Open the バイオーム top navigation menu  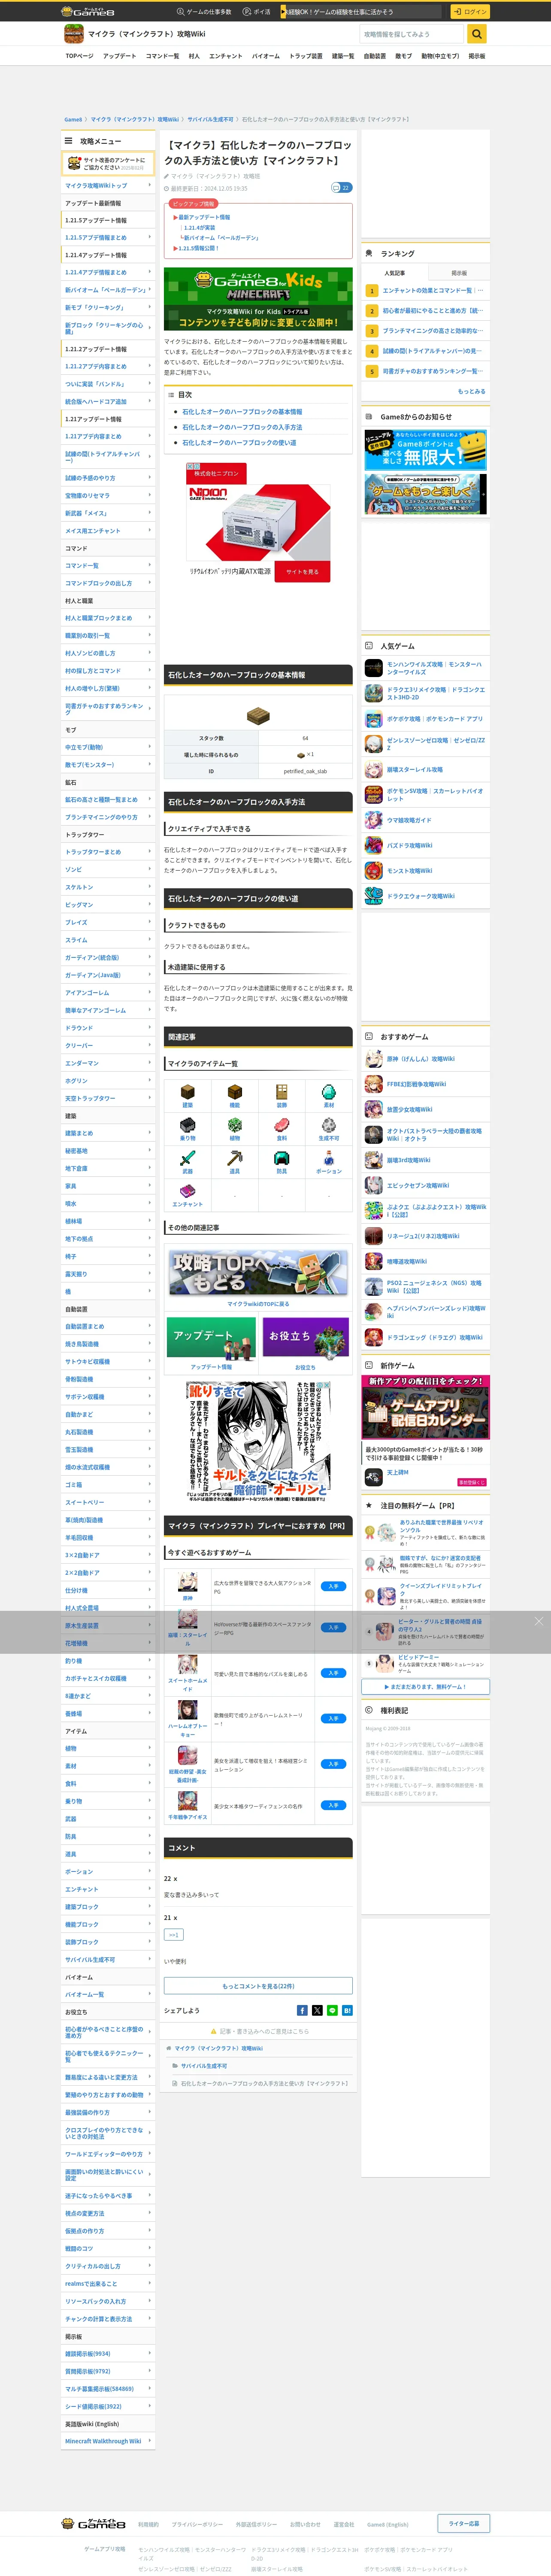(x=266, y=56)
